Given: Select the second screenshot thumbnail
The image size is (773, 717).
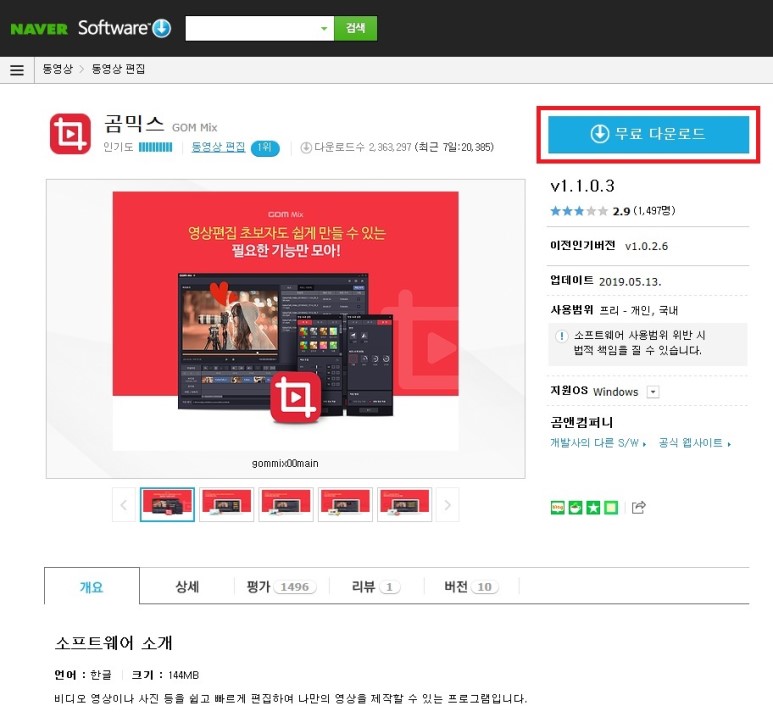Looking at the screenshot, I should 226,504.
